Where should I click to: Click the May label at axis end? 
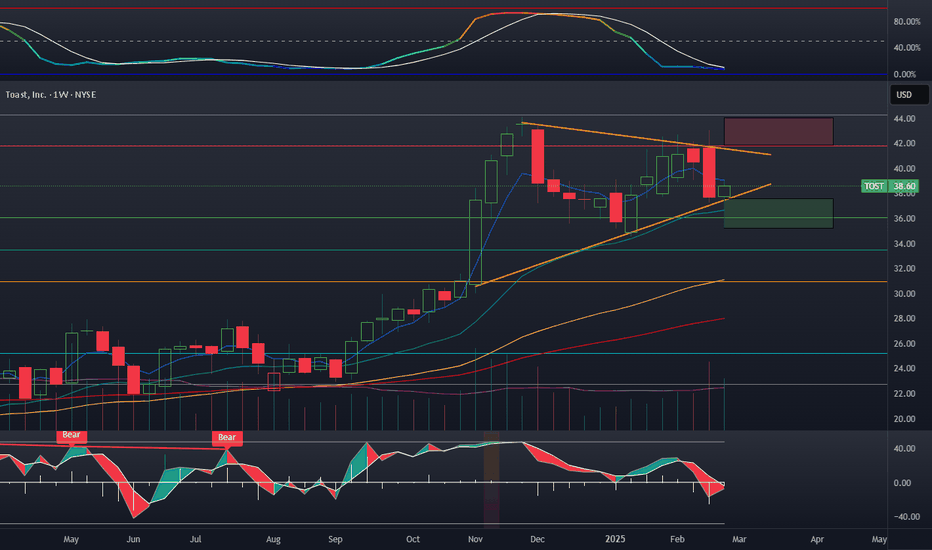click(879, 539)
